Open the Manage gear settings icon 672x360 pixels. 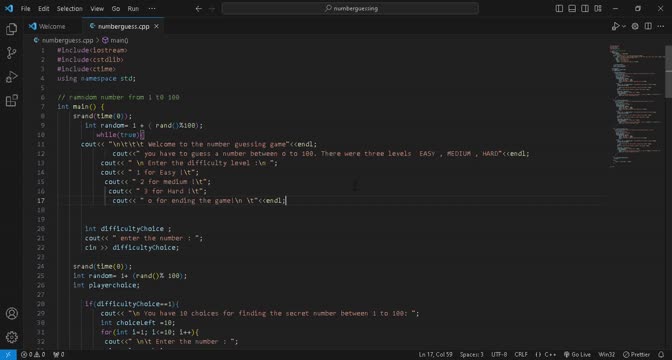click(x=12, y=337)
